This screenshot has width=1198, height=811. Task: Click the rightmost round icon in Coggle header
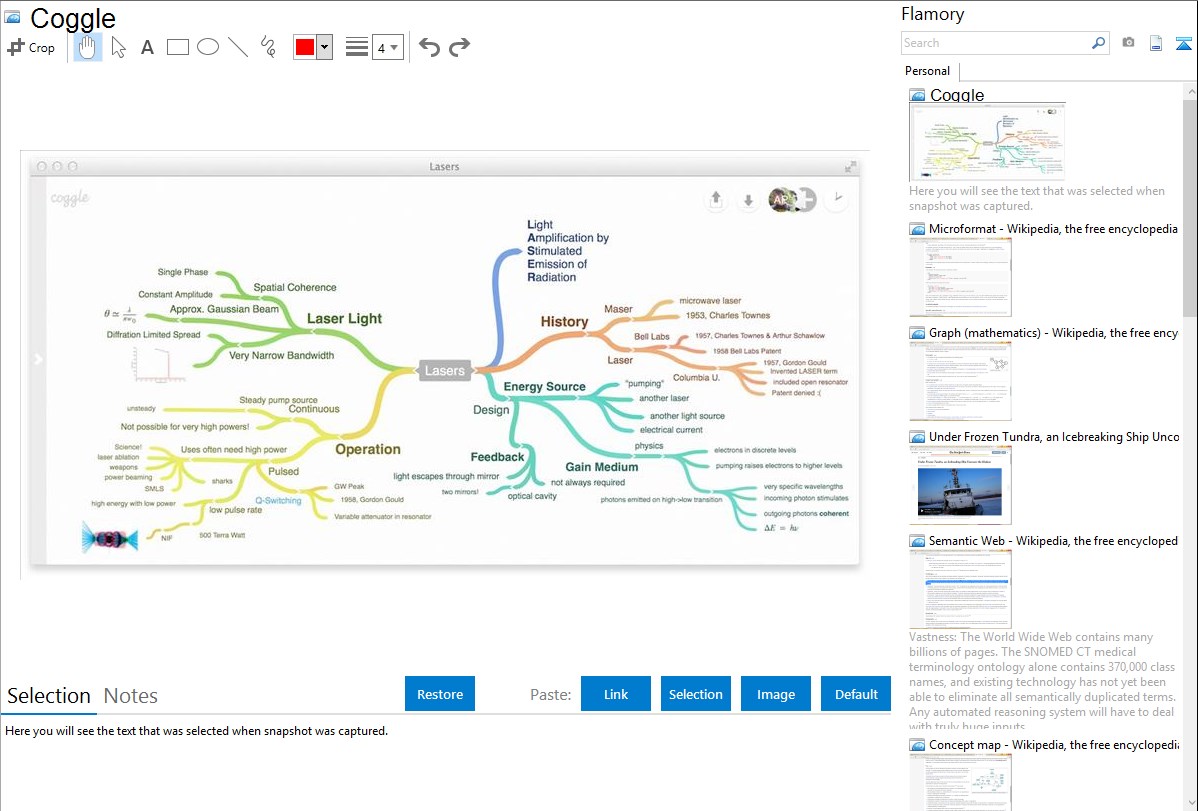coord(837,199)
